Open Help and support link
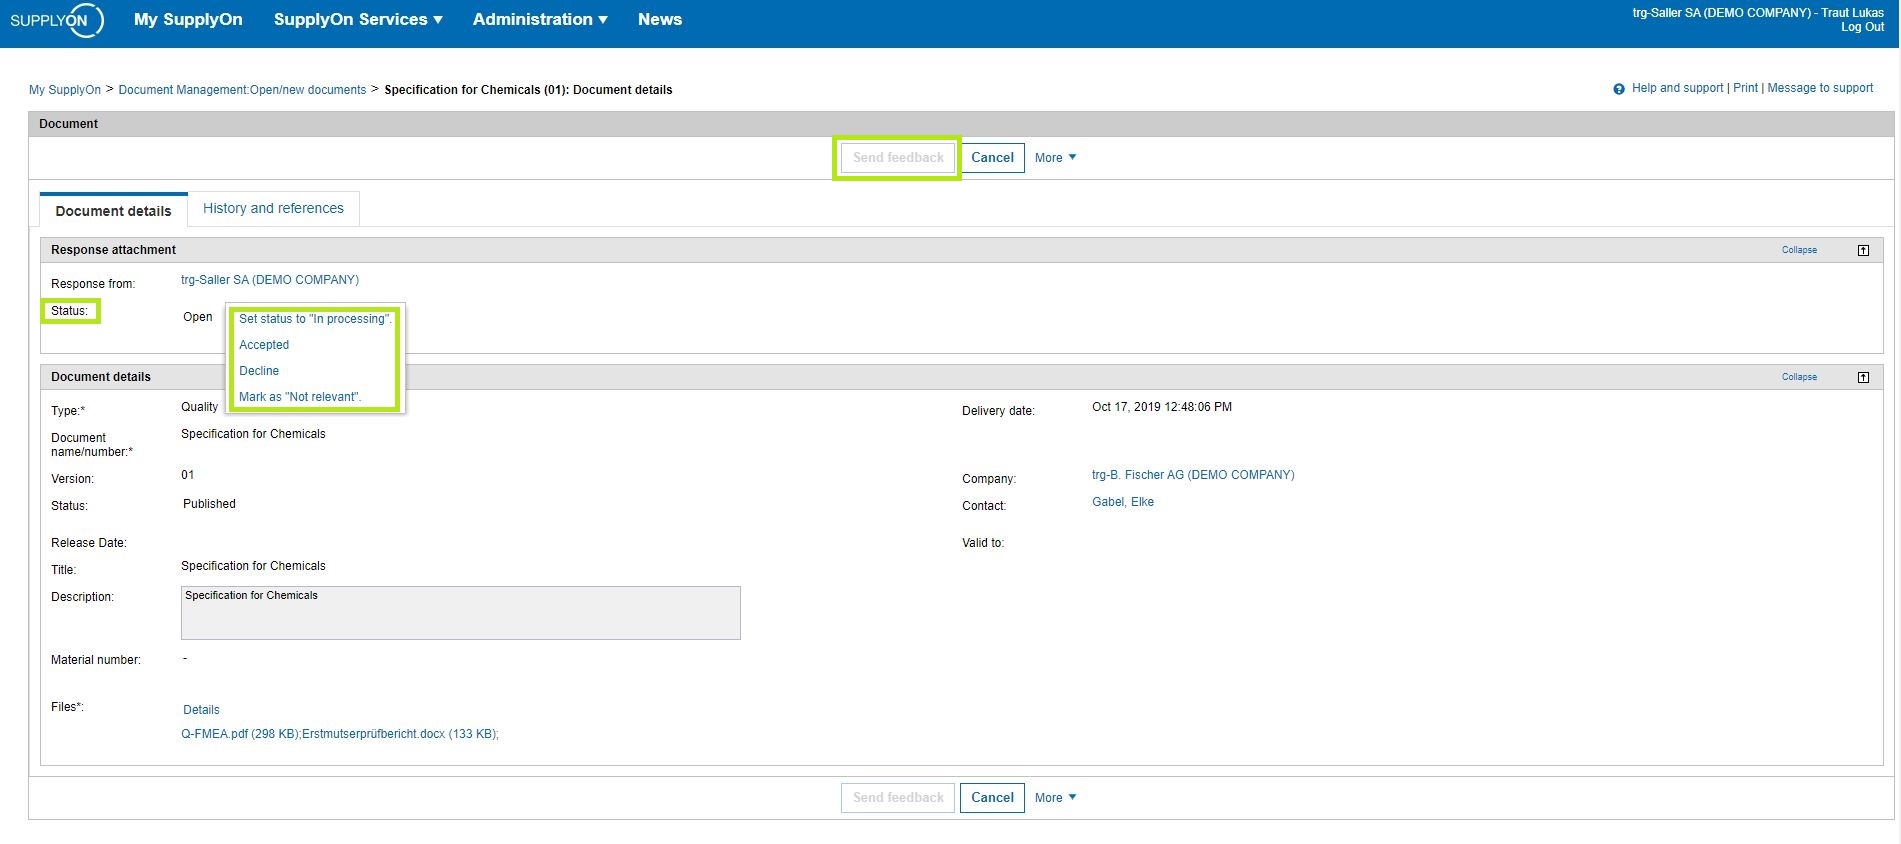This screenshot has height=844, width=1901. coord(1677,88)
